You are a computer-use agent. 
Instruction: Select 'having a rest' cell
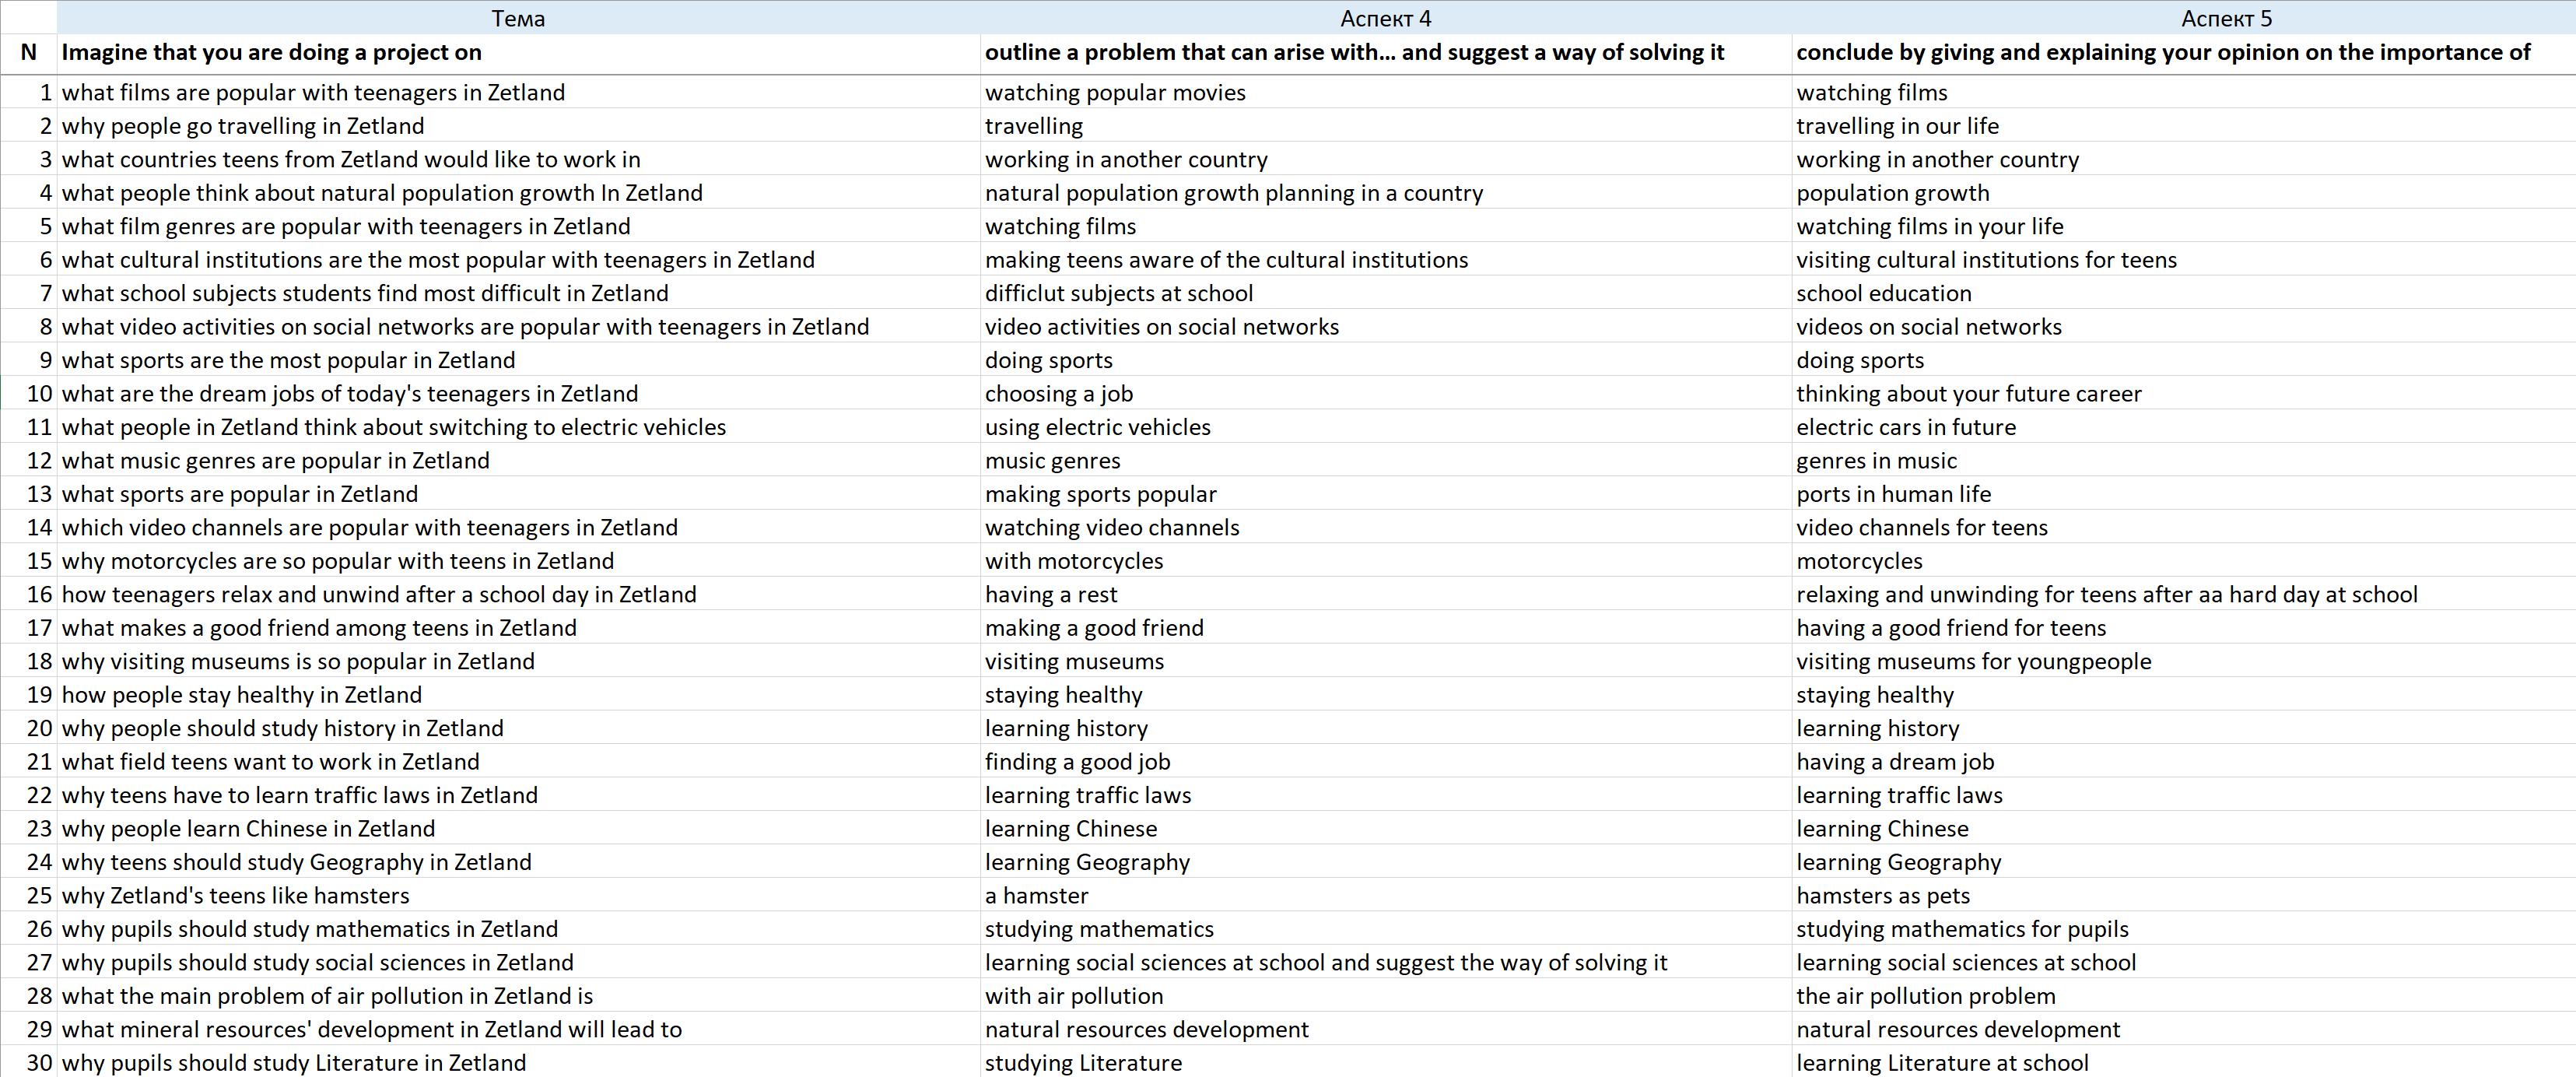(1385, 595)
